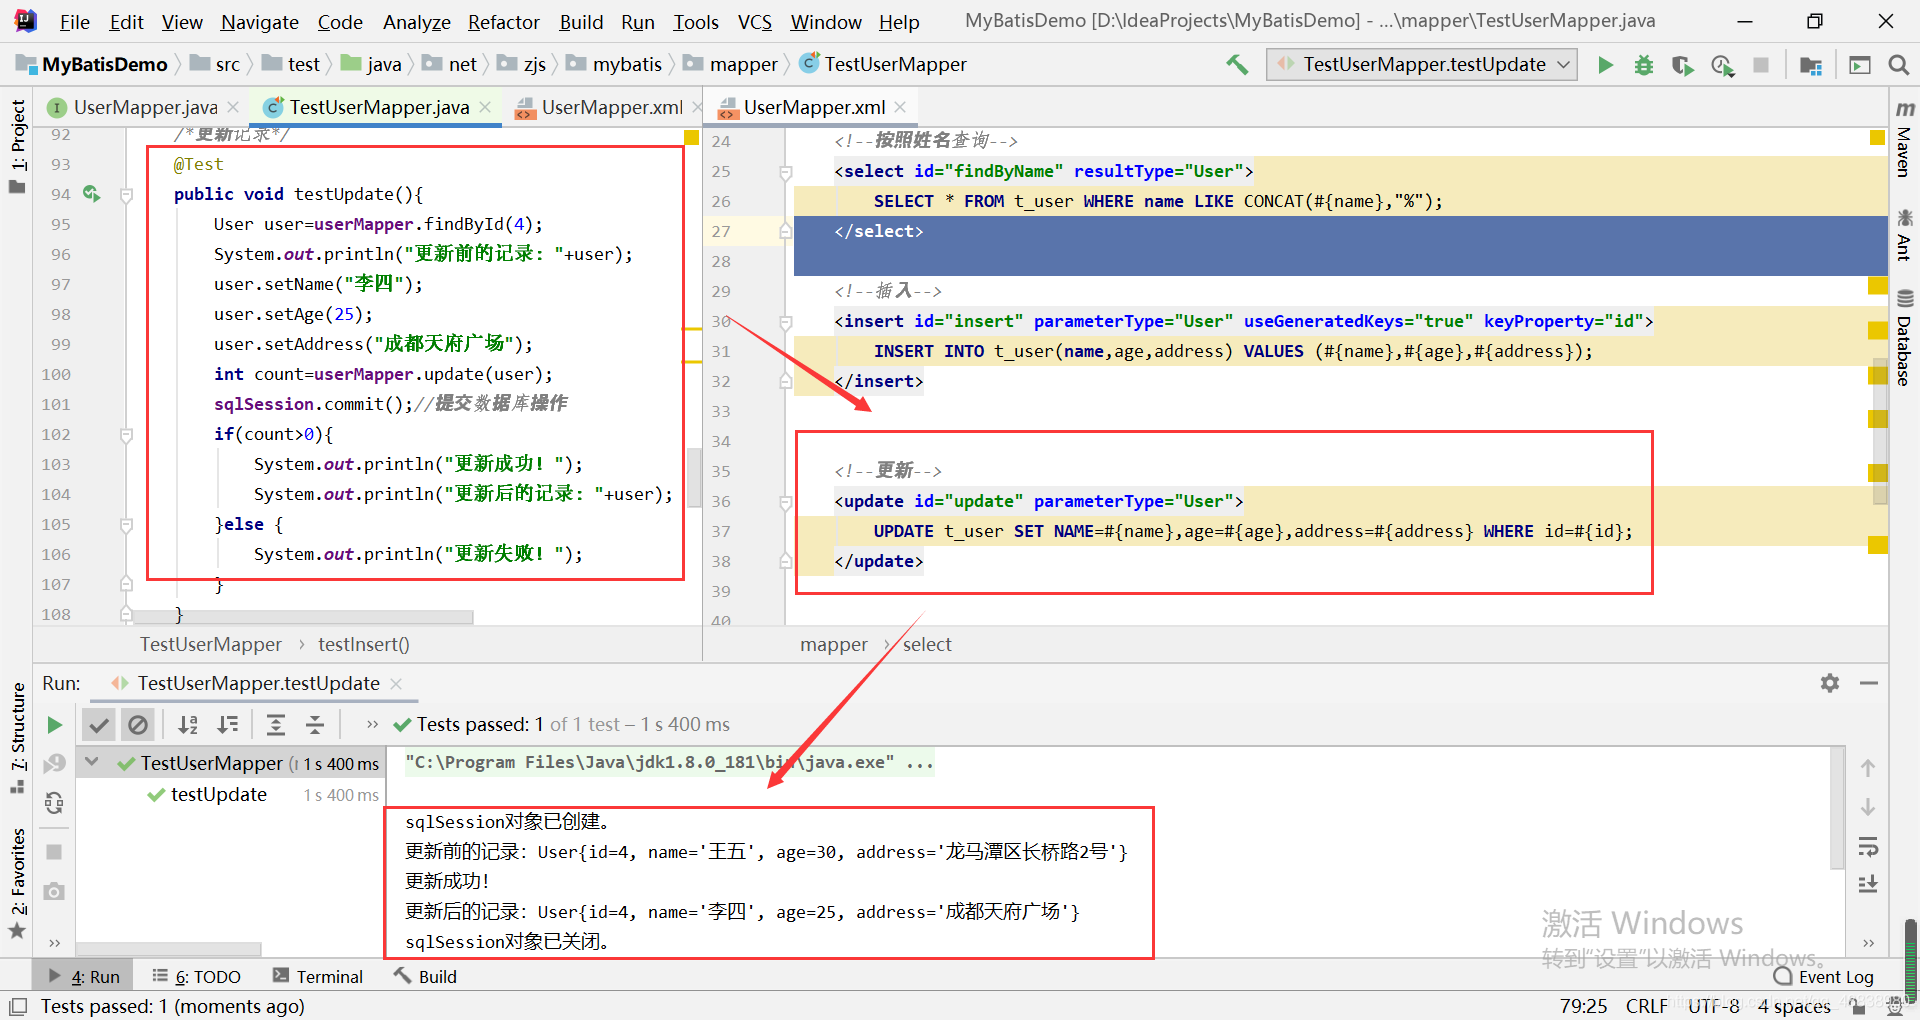Click the run gutter icon at line 94
This screenshot has height=1020, width=1920.
pyautogui.click(x=91, y=193)
